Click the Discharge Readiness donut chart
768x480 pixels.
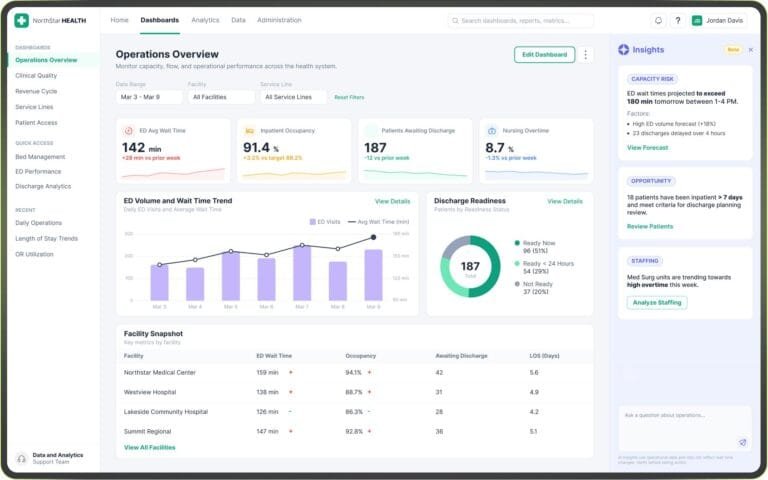[470, 266]
